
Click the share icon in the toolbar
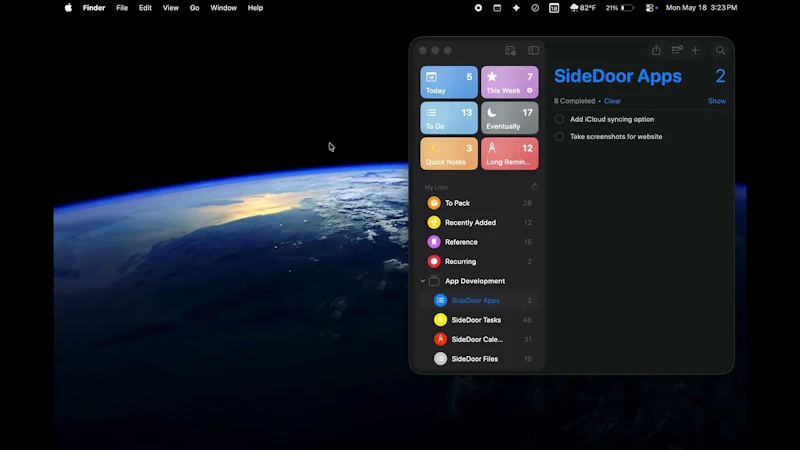pos(656,50)
